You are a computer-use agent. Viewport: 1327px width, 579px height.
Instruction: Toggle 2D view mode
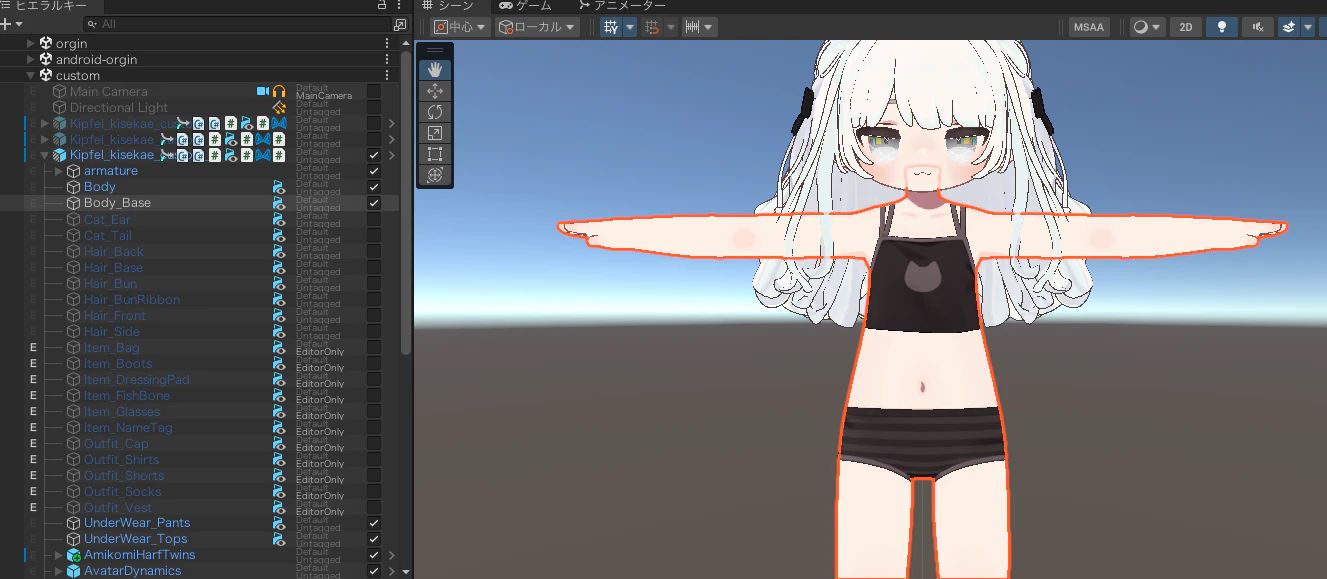click(x=1185, y=27)
